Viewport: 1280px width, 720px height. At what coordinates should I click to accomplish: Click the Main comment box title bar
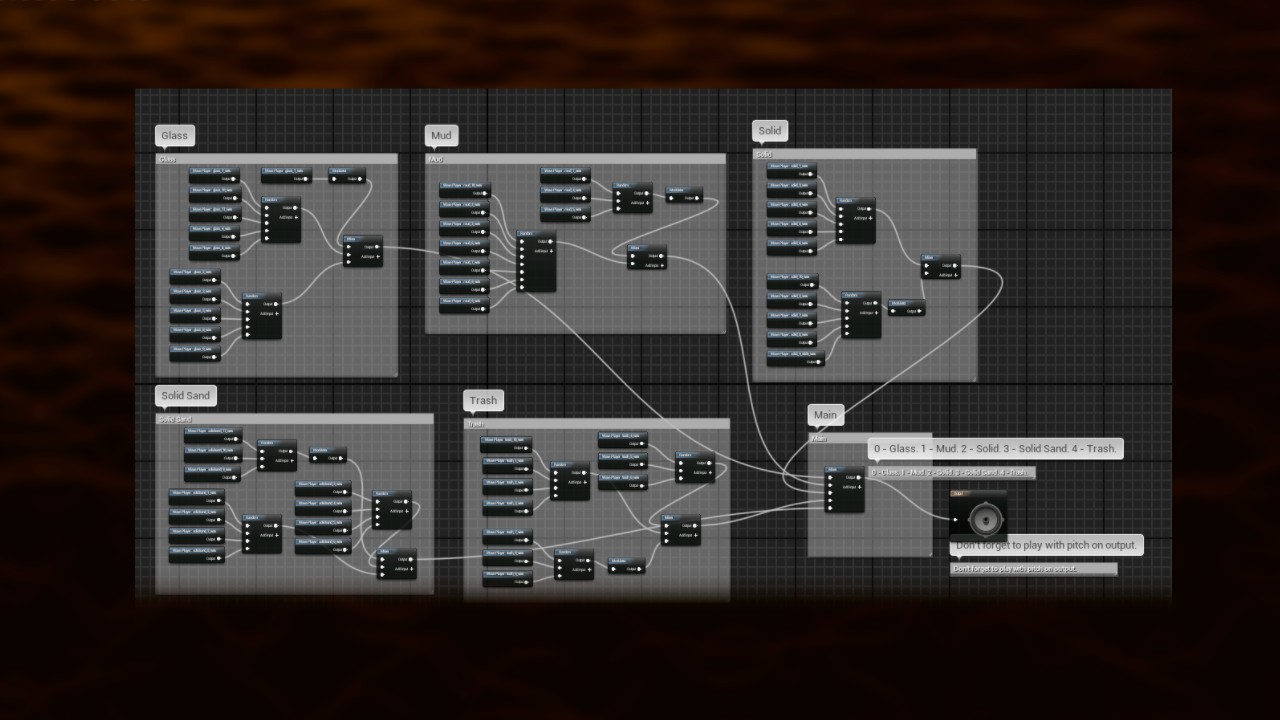868,438
